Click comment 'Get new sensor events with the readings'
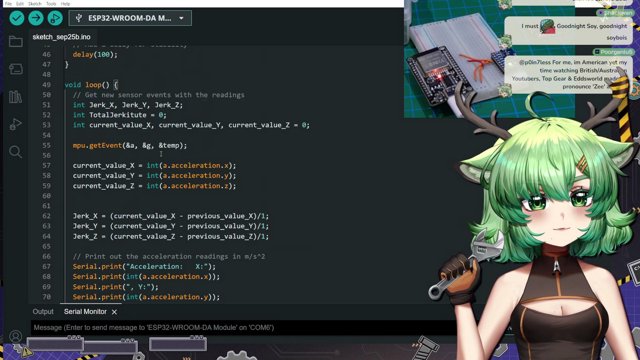Viewport: 640px width, 360px height. point(158,95)
